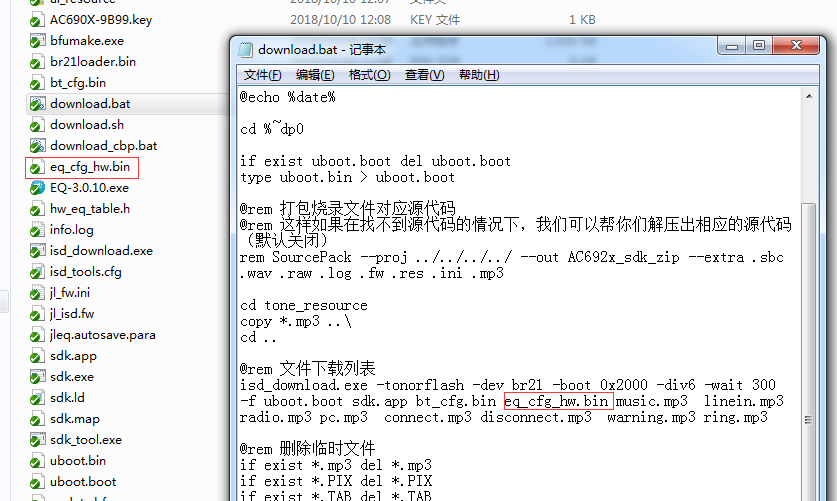Select the br21loader.bin file name
Screen dimensions: 837x501
pos(93,62)
